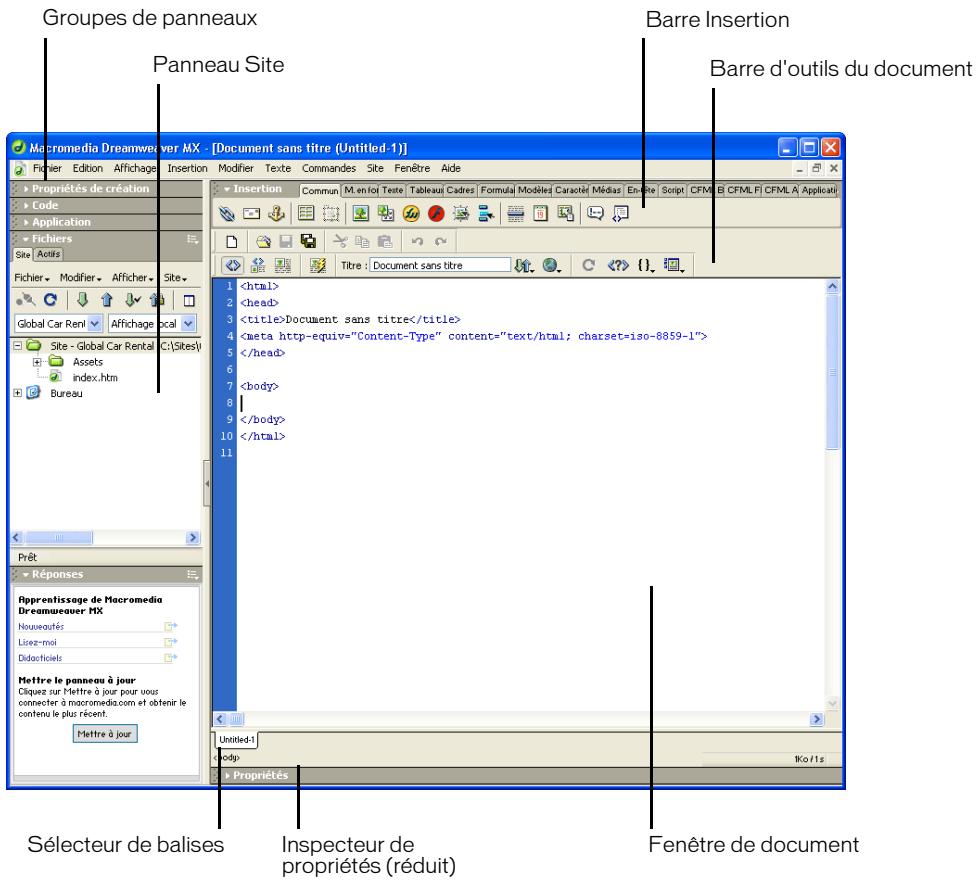Click the blue Put files arrow
The height and width of the screenshot is (881, 979).
(107, 300)
